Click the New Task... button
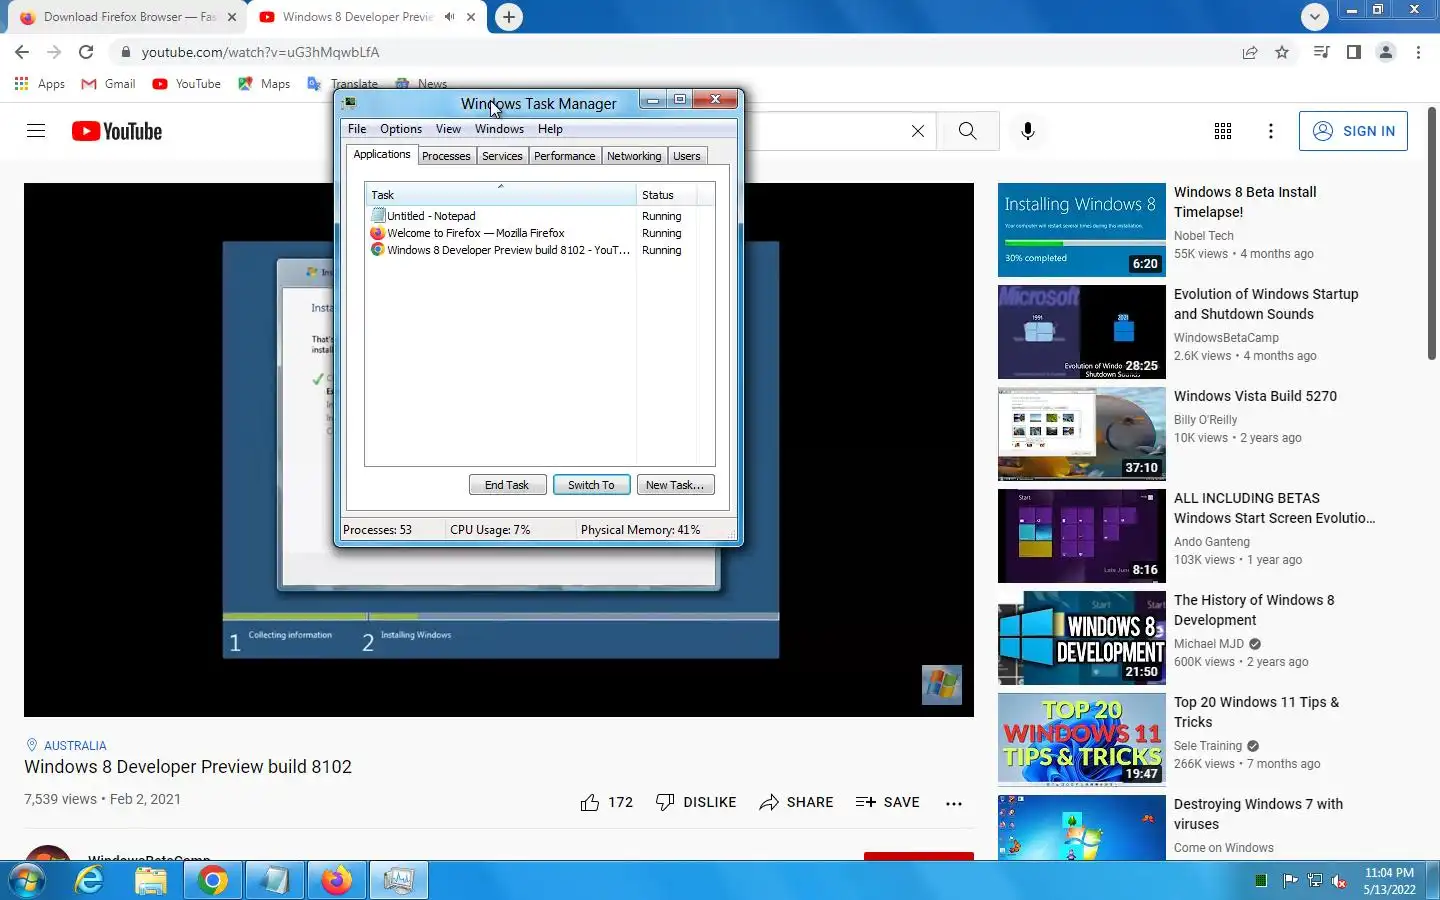This screenshot has height=900, width=1440. 675,485
